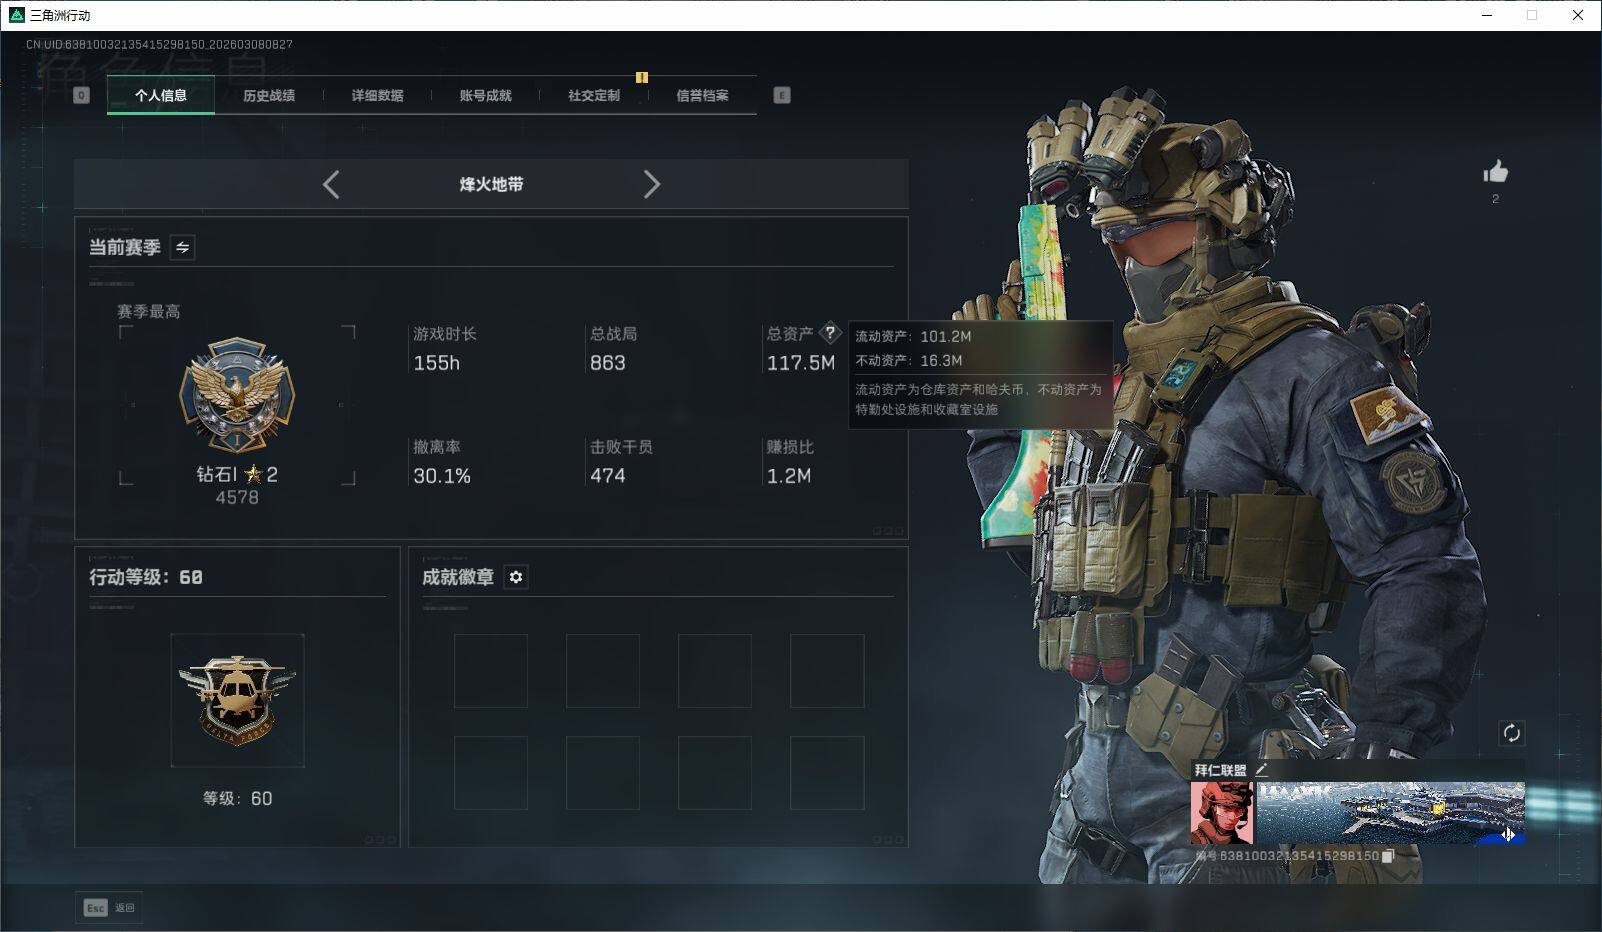1602x932 pixels.
Task: Click the rank score 4578
Action: tap(237, 497)
